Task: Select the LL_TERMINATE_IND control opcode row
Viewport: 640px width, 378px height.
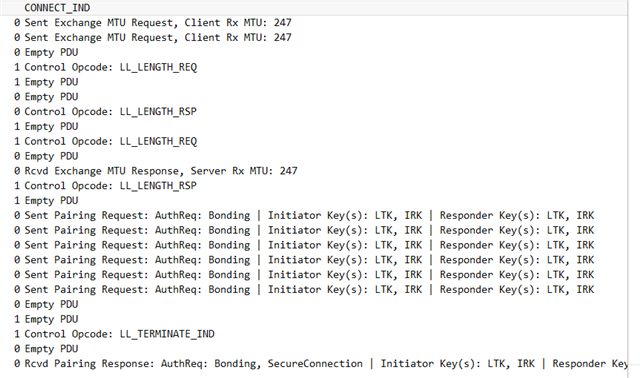Action: 313,334
